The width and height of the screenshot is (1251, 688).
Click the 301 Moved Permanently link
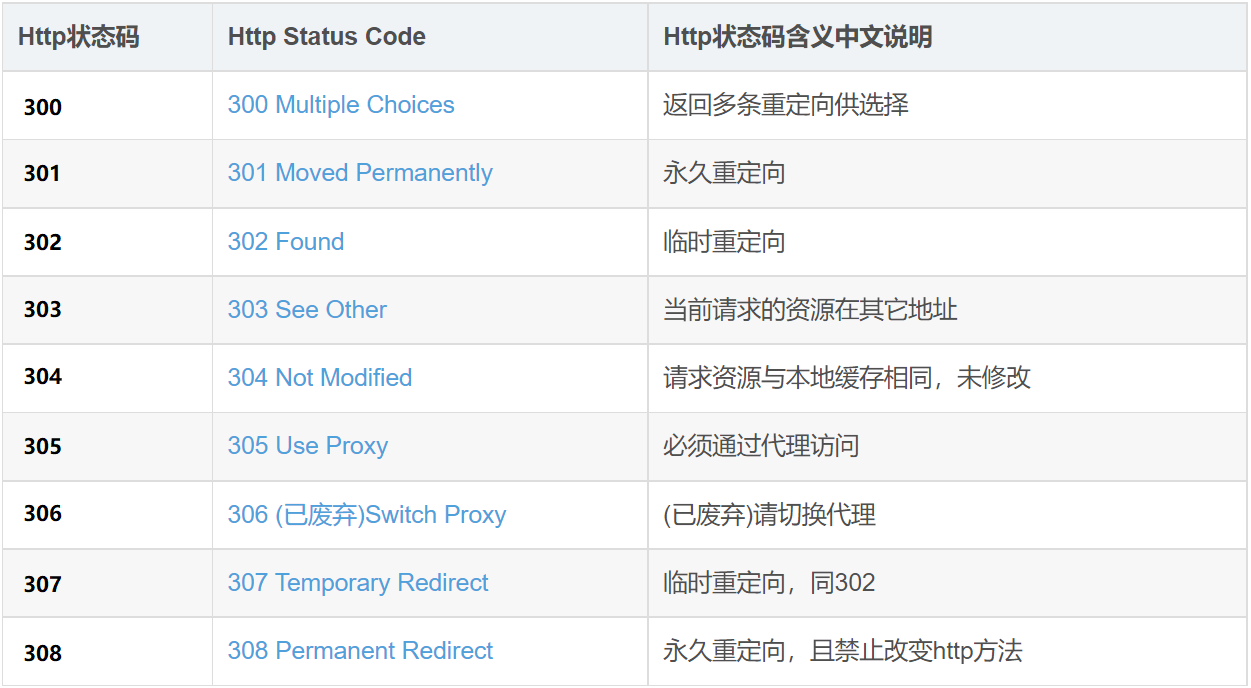pyautogui.click(x=360, y=173)
